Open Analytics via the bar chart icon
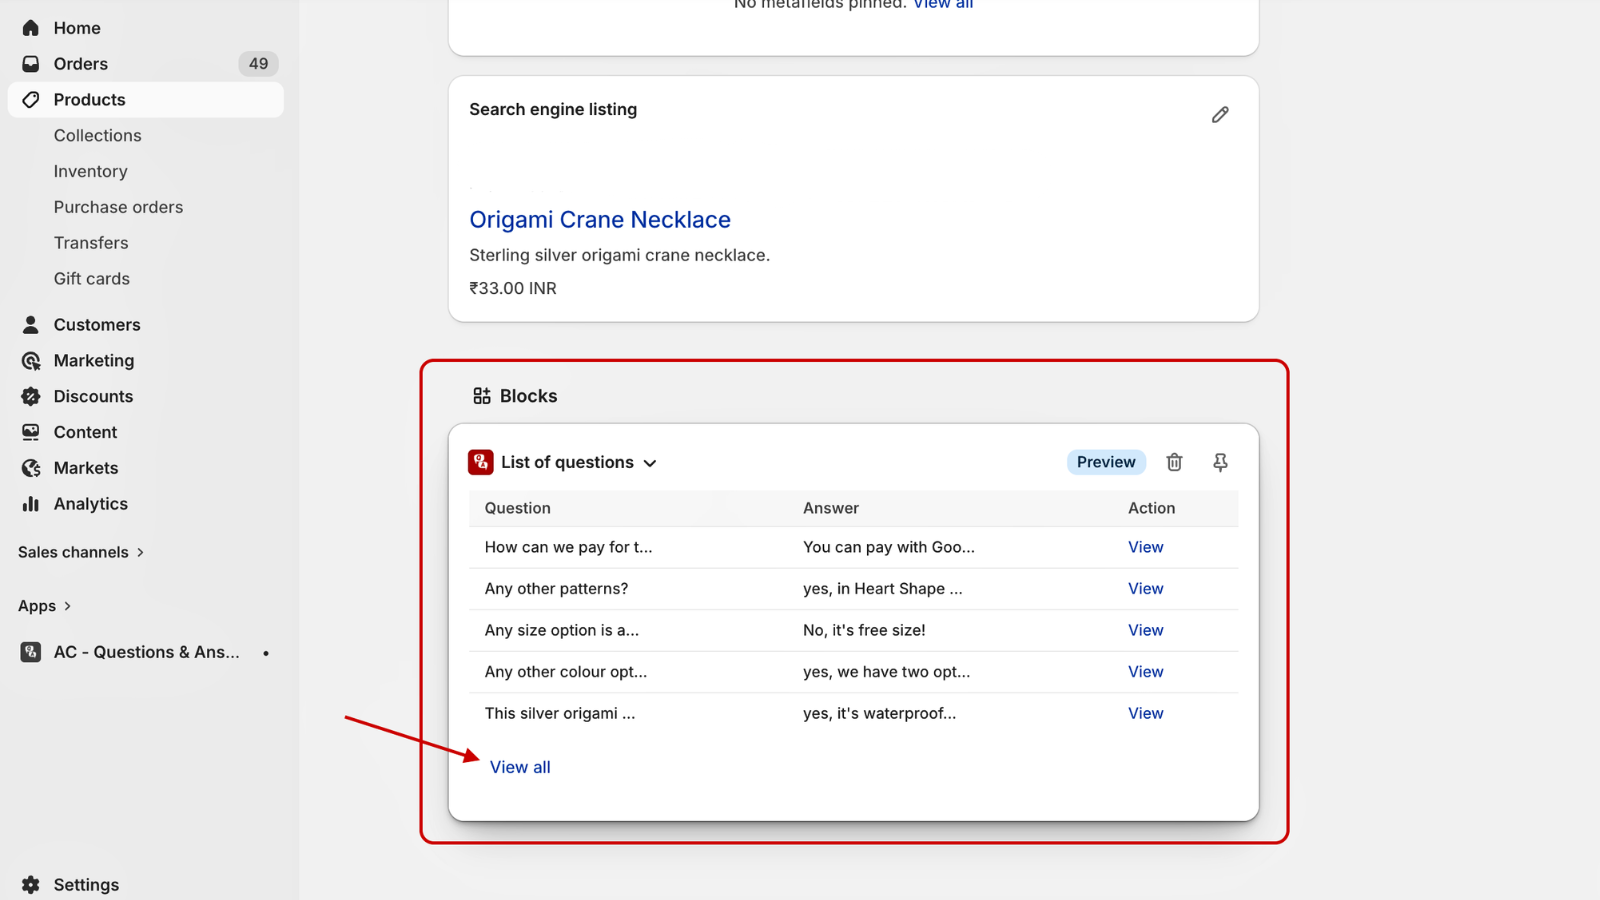This screenshot has height=900, width=1600. tap(31, 504)
